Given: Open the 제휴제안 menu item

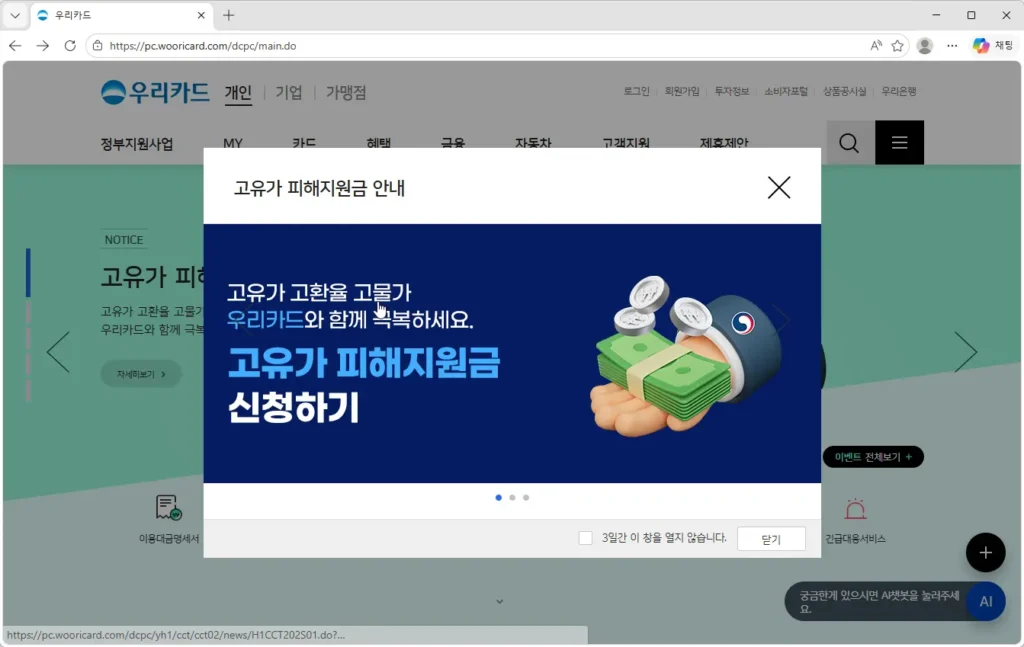Looking at the screenshot, I should click(x=724, y=142).
